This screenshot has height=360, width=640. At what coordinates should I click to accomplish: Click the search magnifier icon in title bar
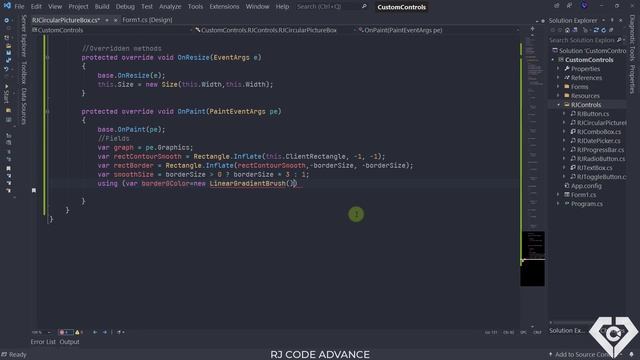coord(364,7)
